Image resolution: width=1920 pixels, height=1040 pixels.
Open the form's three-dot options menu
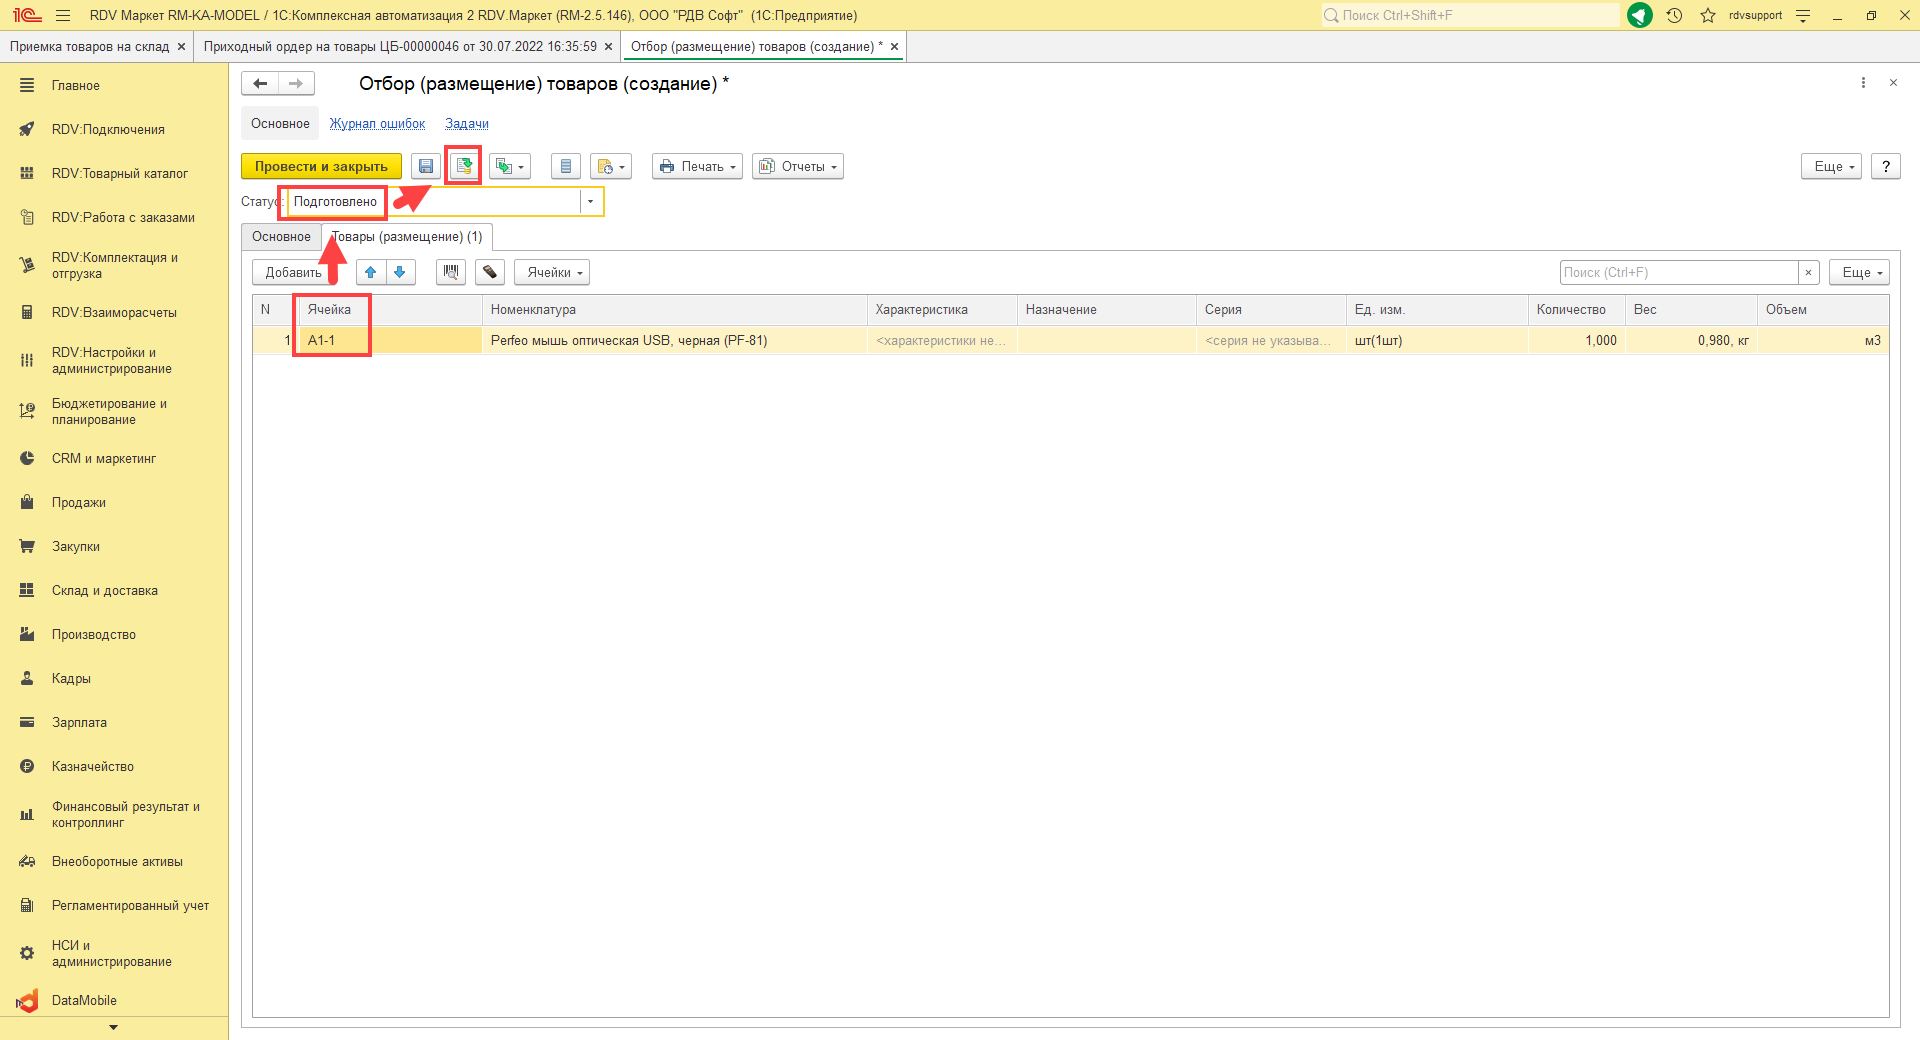pos(1863,83)
